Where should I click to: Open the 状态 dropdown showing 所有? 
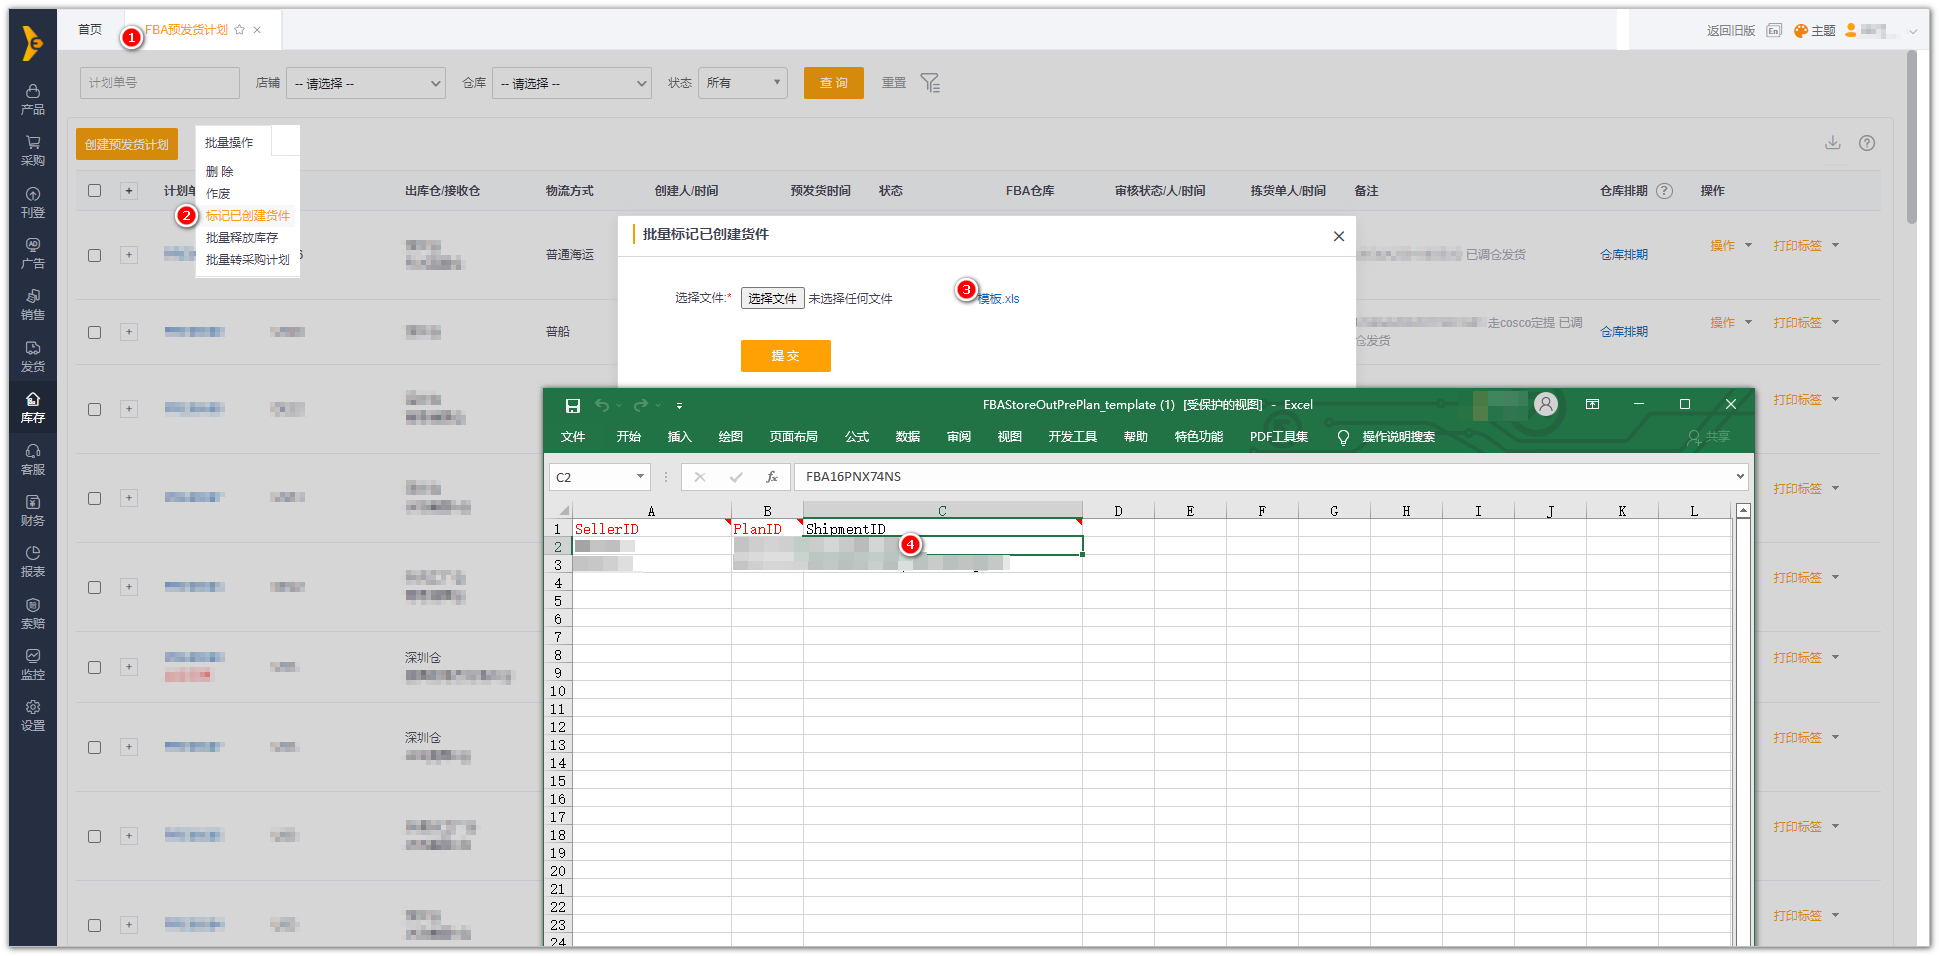743,83
